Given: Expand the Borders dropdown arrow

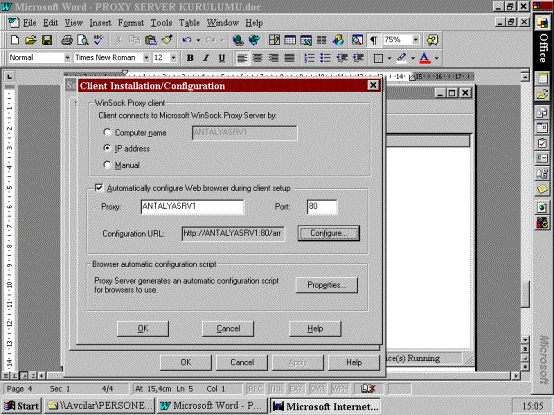Looking at the screenshot, I should pyautogui.click(x=389, y=58).
